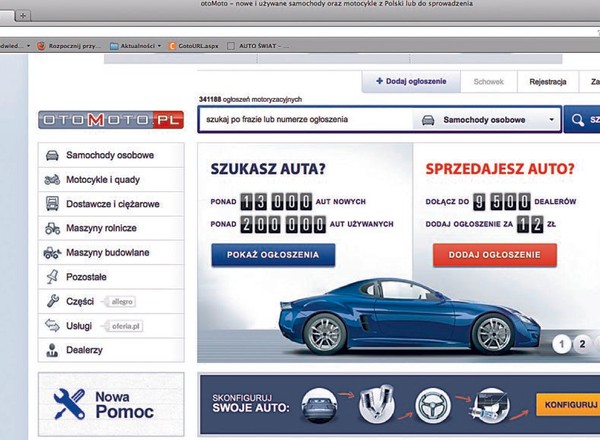Click the SKONFIGURUJ SWOJE AUTO text
Image resolution: width=600 pixels, height=440 pixels.
(251, 404)
